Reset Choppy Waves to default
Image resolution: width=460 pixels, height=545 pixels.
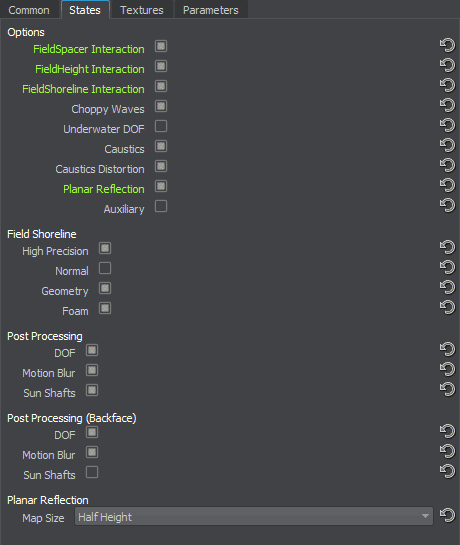(x=447, y=105)
